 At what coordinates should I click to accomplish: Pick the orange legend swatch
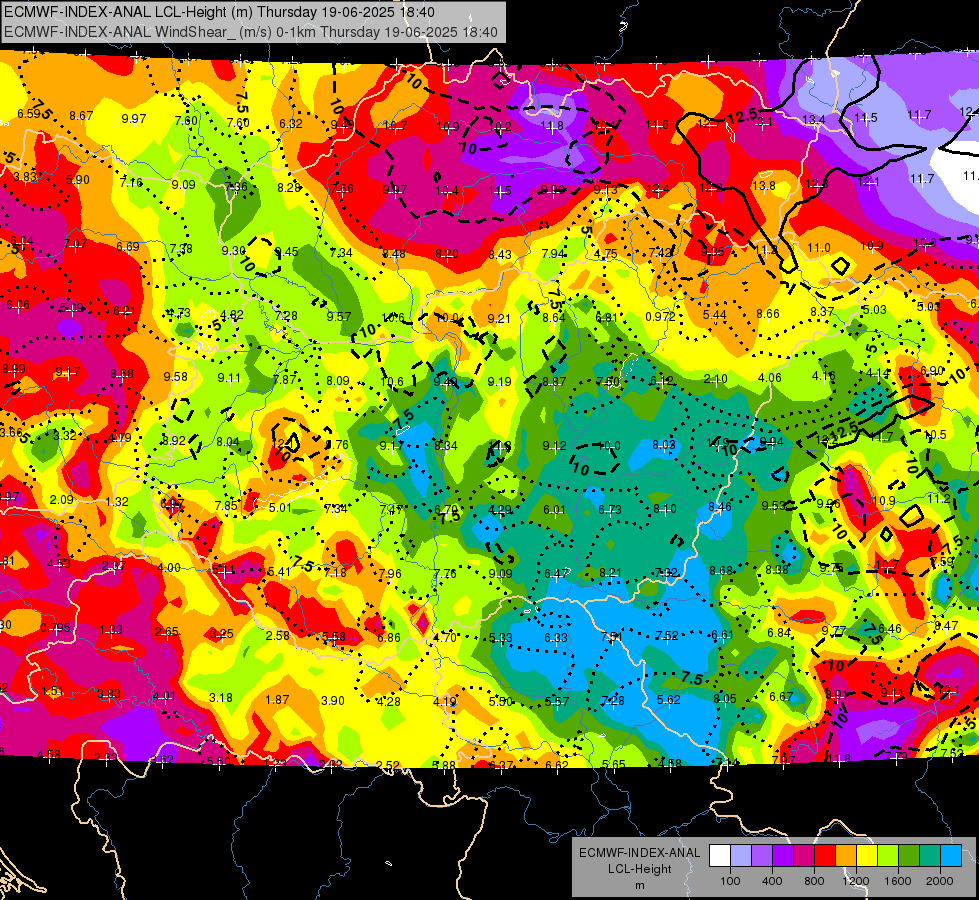(x=846, y=856)
